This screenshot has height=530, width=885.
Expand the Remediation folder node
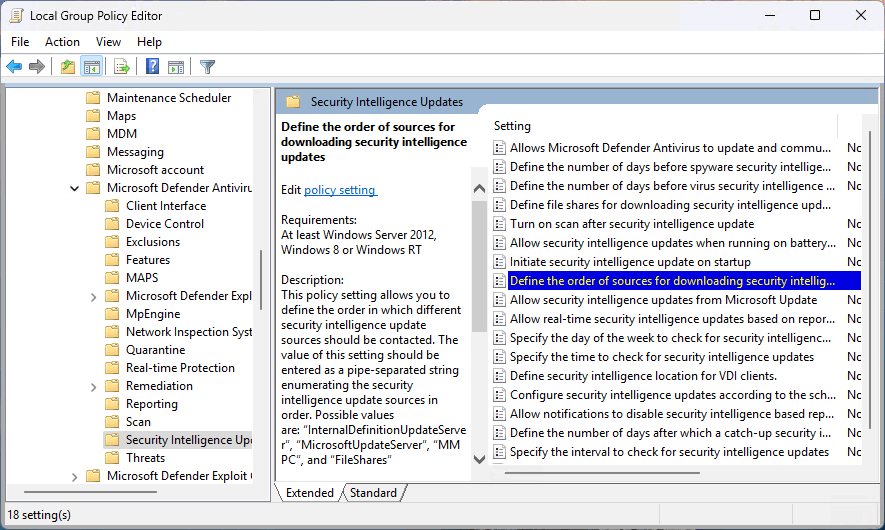(94, 386)
